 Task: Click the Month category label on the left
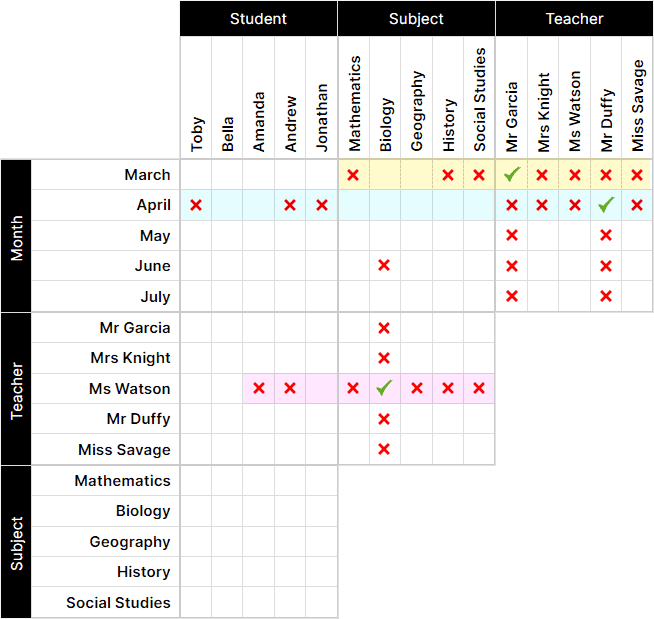click(x=16, y=236)
